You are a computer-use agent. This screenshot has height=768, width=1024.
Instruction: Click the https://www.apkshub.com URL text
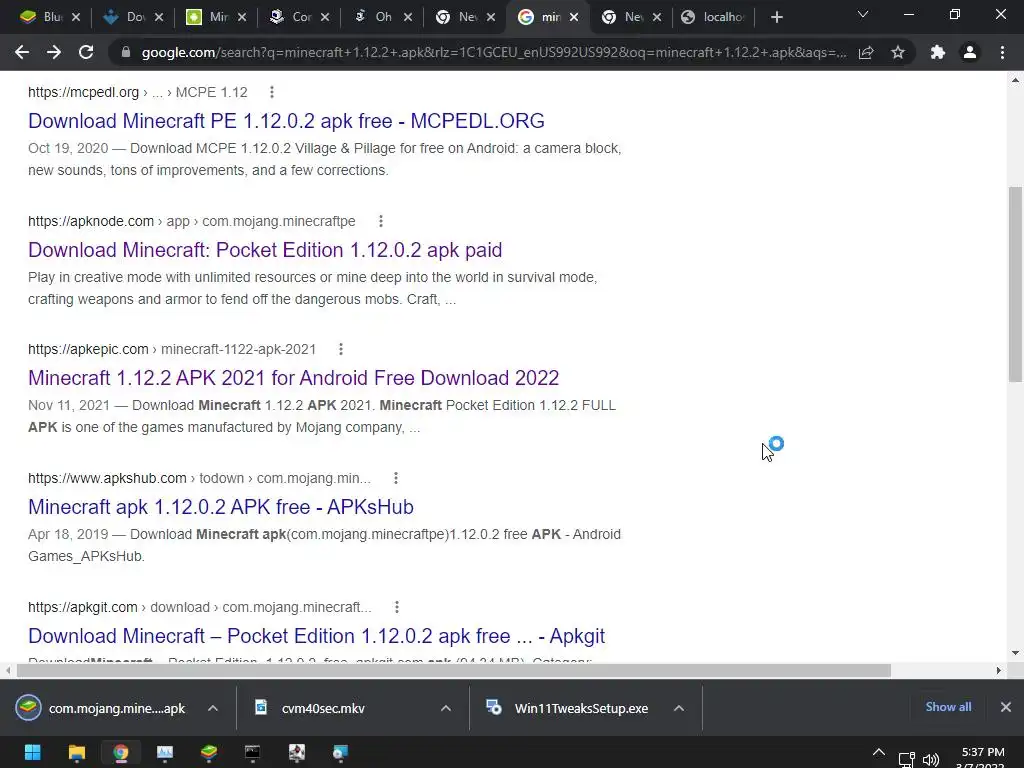coord(107,478)
